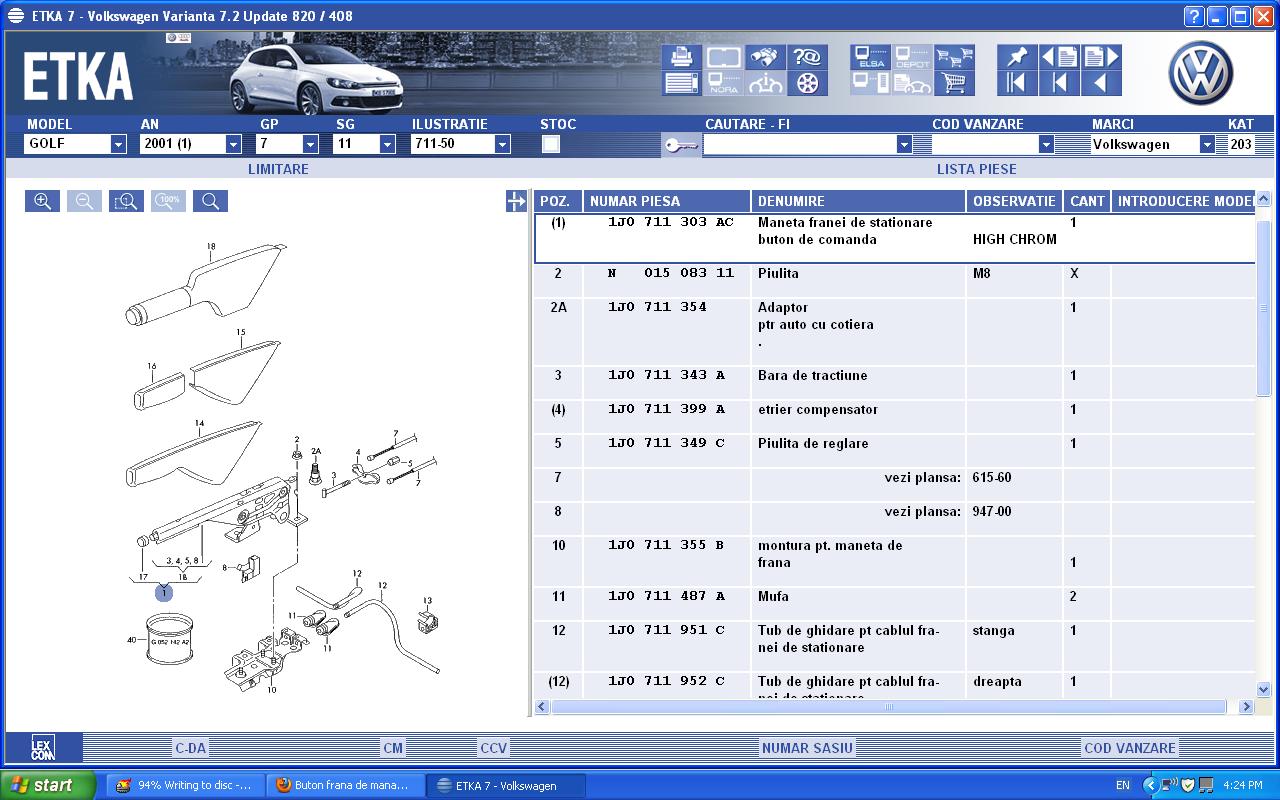This screenshot has height=800, width=1280.
Task: Open the vehicle info icon with letter i
Action: tap(766, 83)
